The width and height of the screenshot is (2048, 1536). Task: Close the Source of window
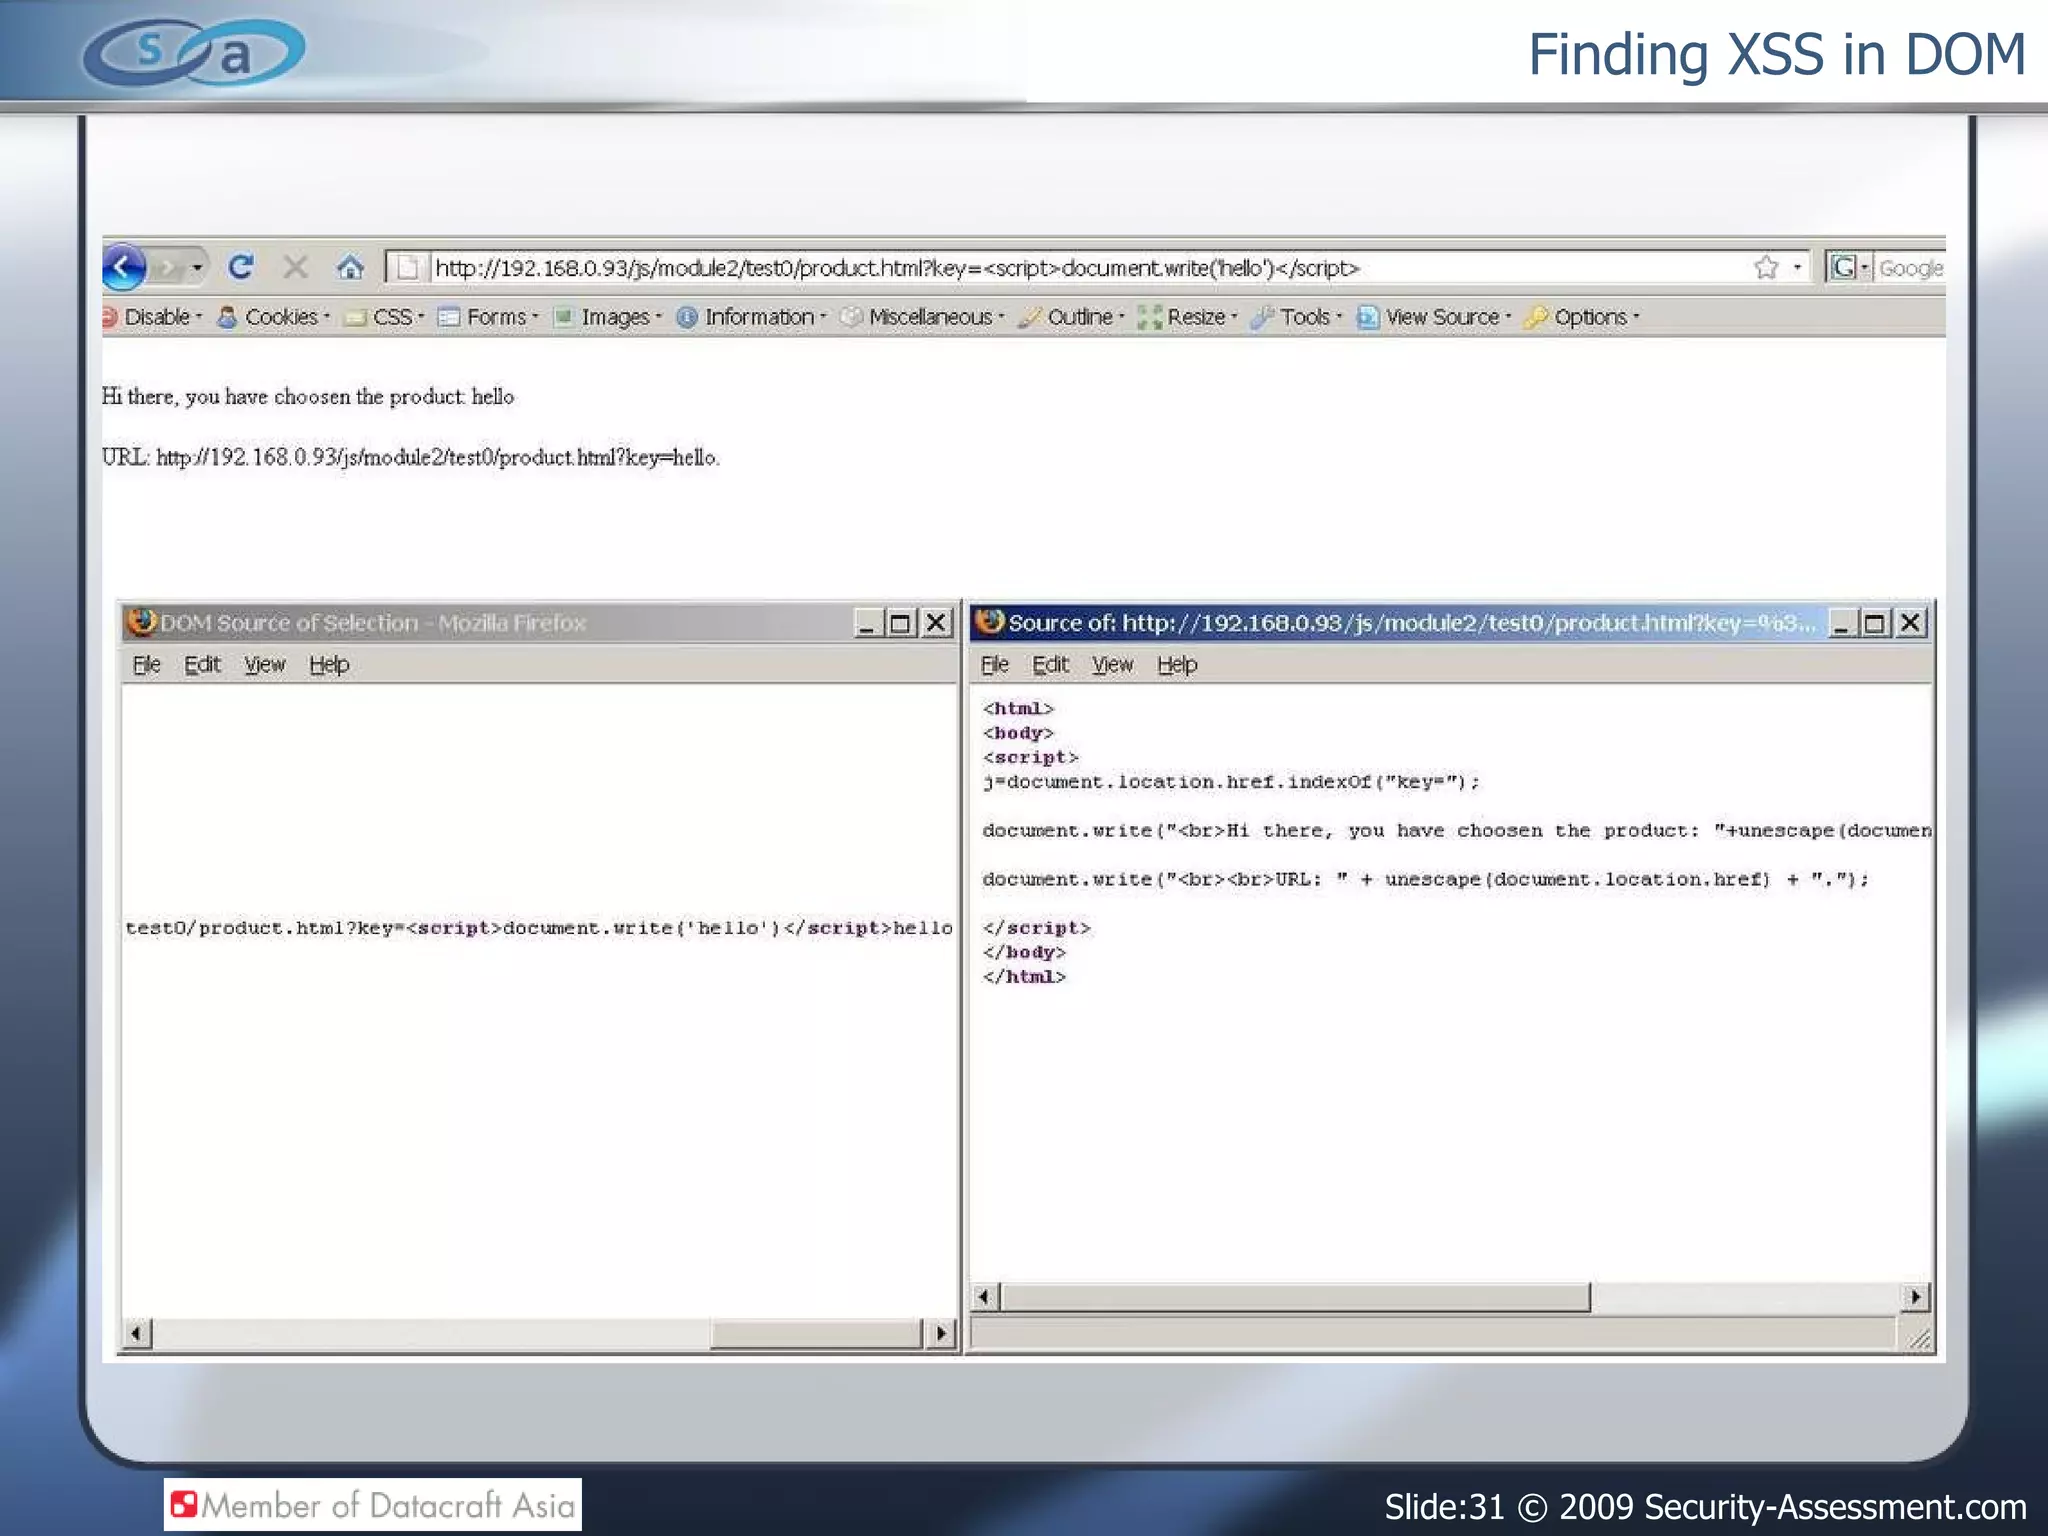click(1910, 623)
